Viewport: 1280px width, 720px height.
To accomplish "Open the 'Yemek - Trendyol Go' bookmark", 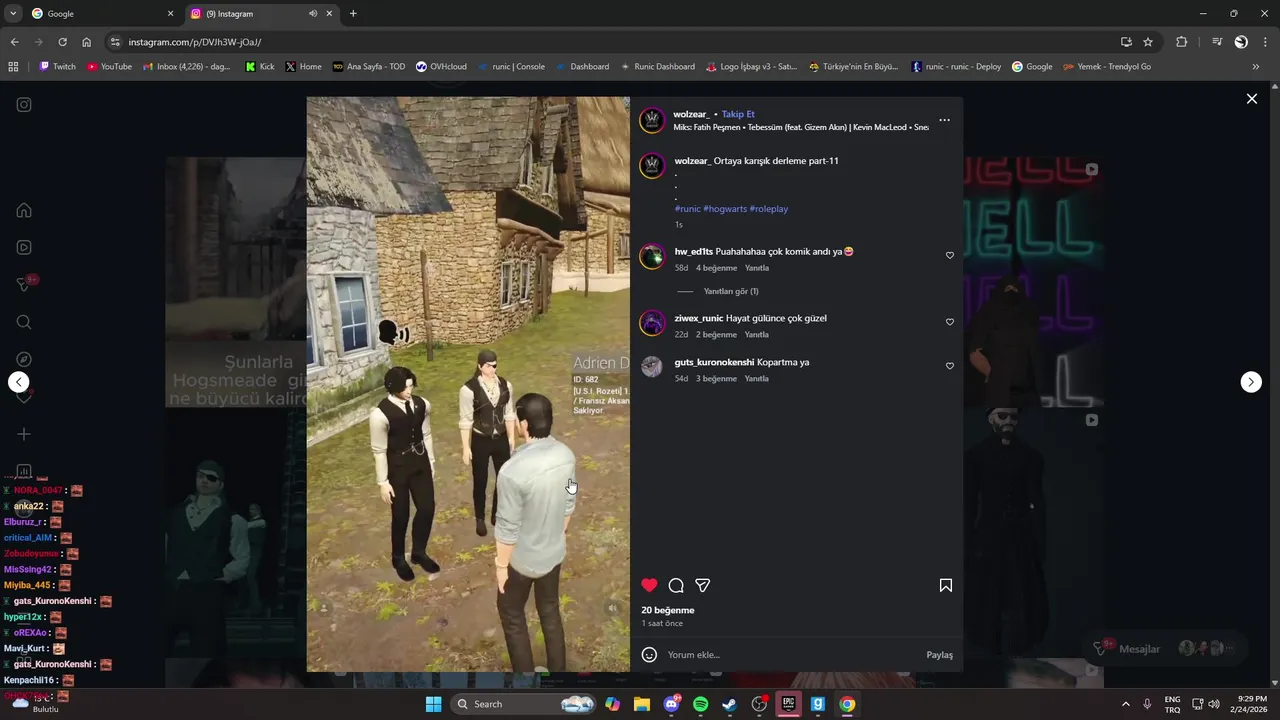I will tap(1106, 67).
